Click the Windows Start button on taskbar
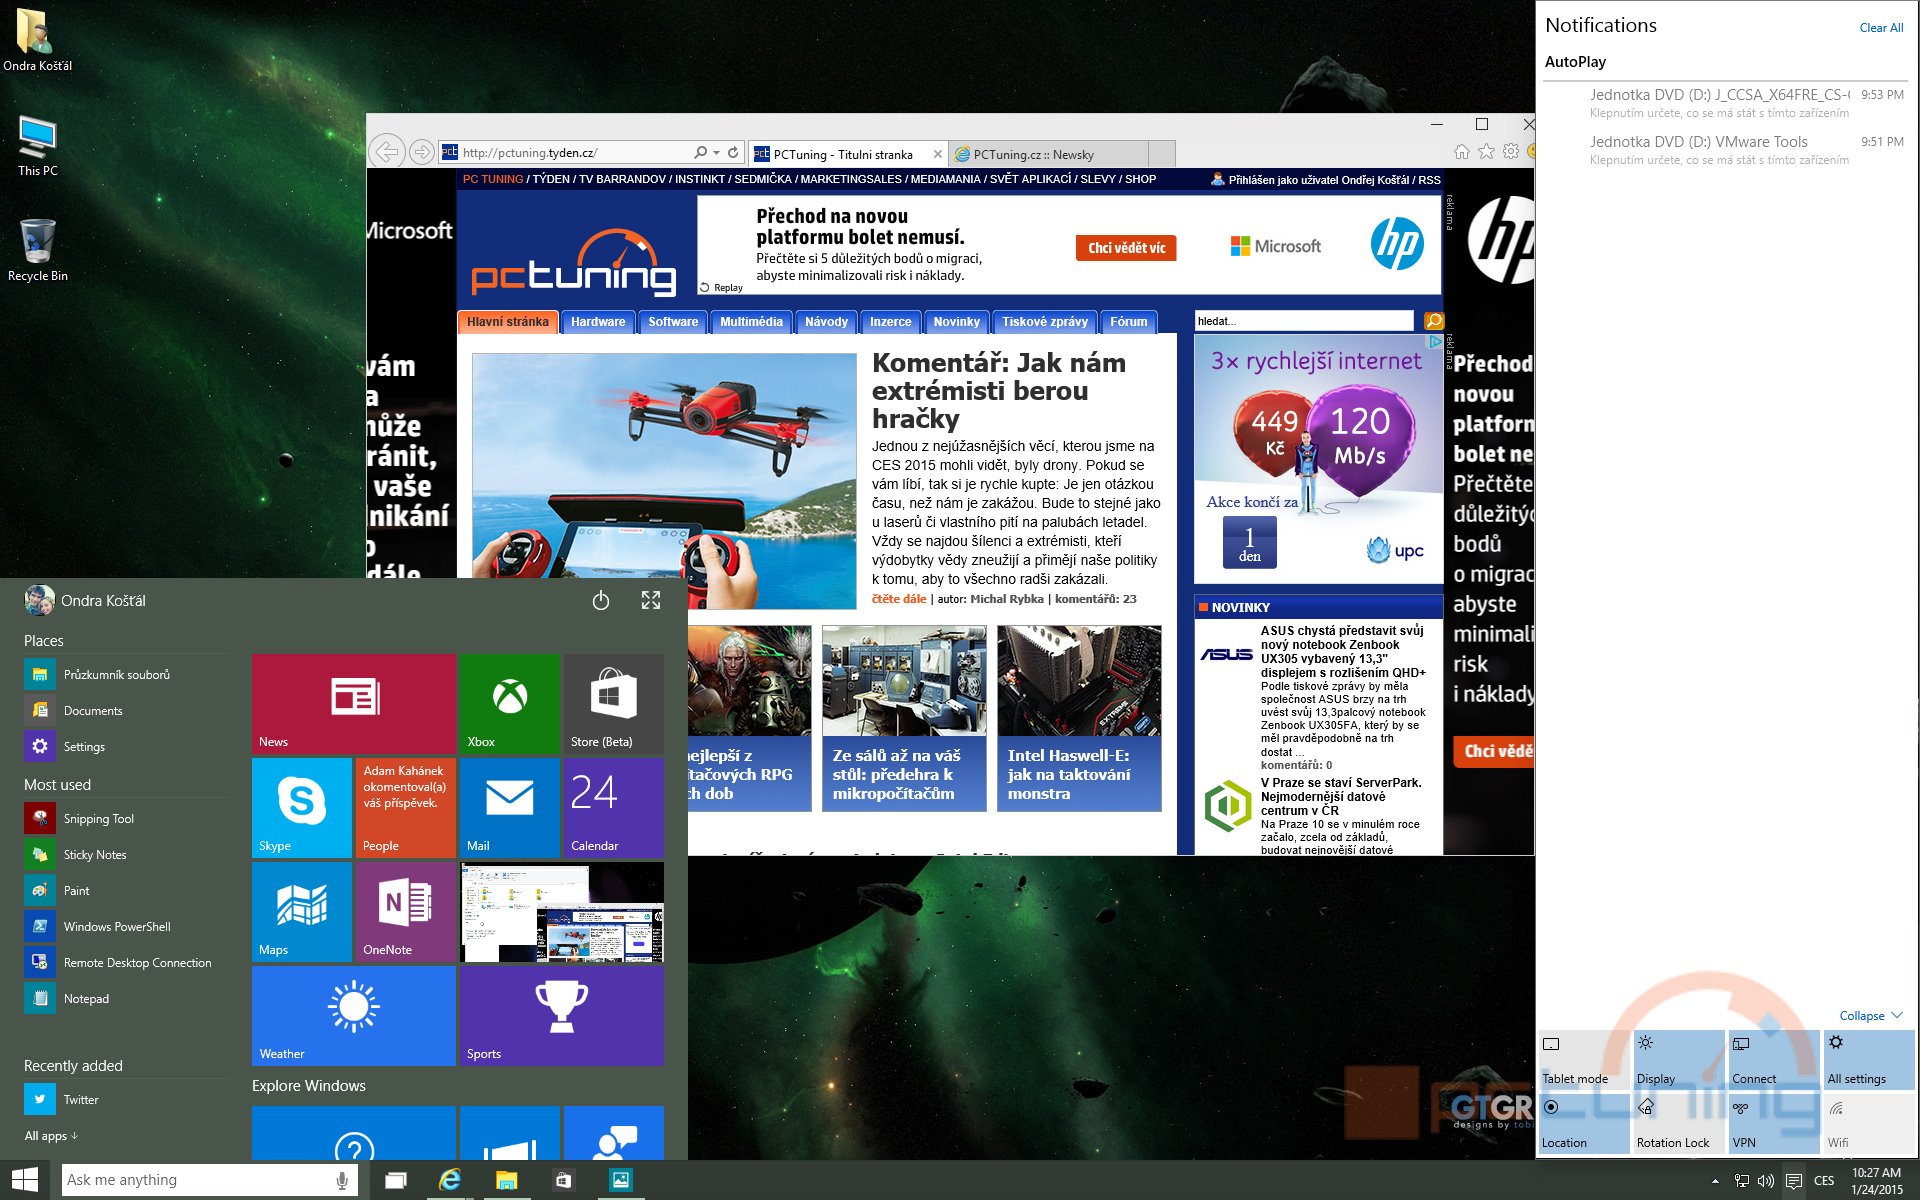1920x1200 pixels. coord(25,1180)
